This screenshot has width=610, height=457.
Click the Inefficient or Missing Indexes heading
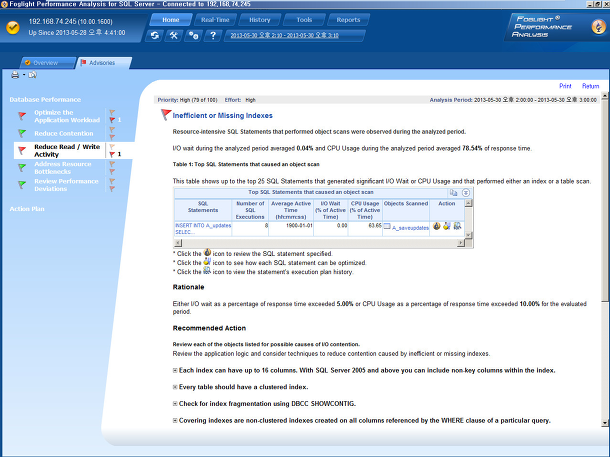[223, 116]
